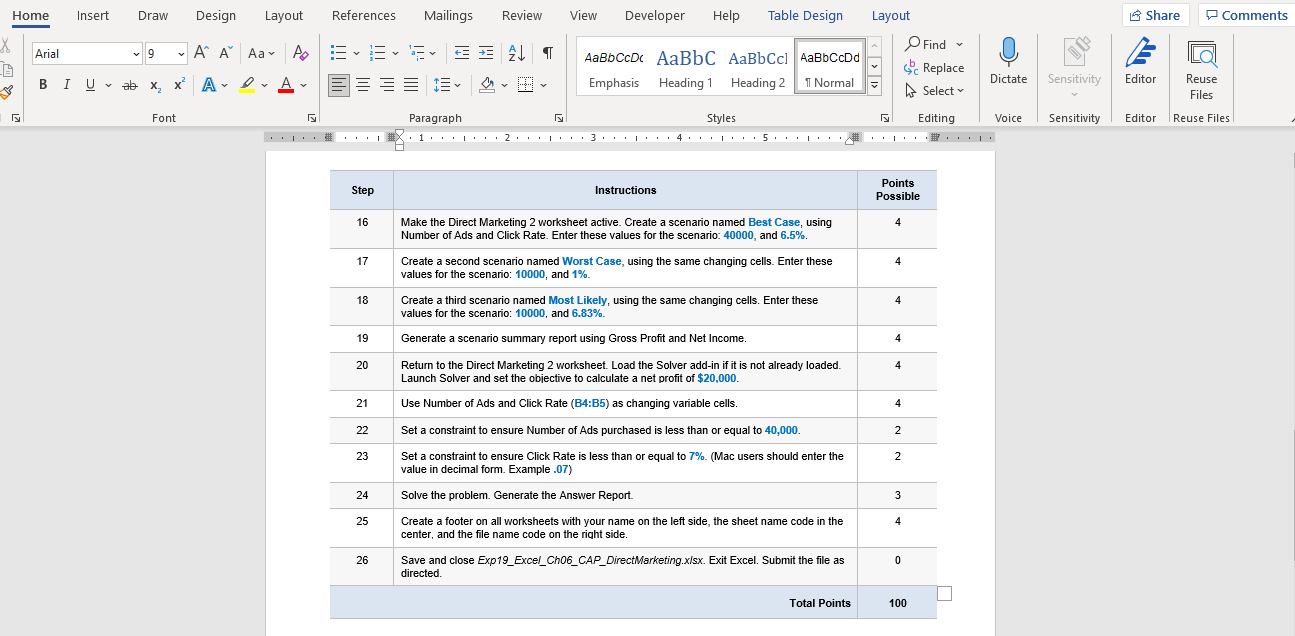Toggle underline formatting
Screen dimensions: 1295x636
[x=90, y=85]
